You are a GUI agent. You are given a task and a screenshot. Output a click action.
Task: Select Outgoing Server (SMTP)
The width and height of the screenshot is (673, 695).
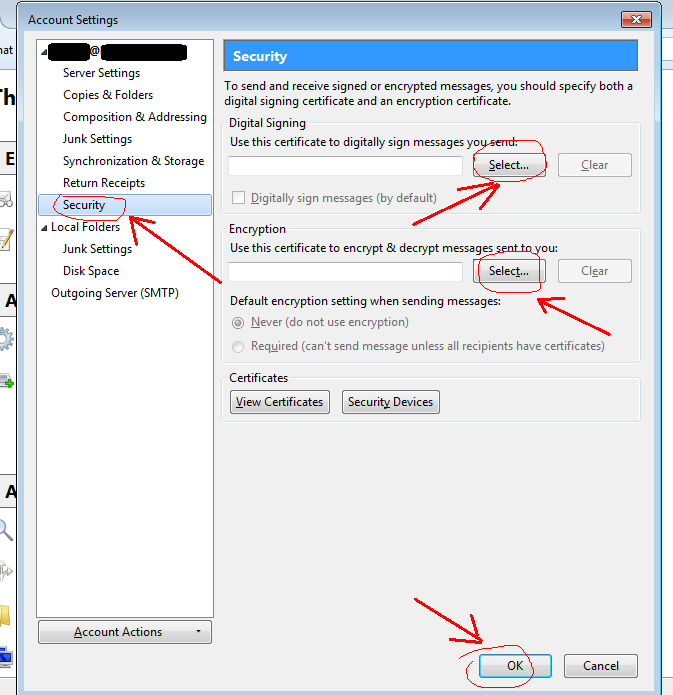coord(115,293)
